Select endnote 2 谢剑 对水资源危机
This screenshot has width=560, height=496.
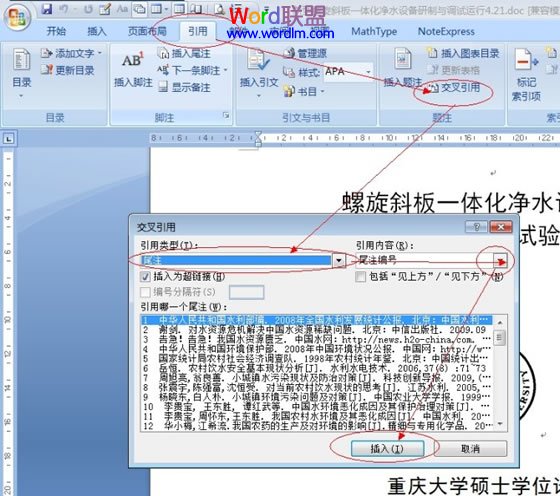(x=316, y=329)
